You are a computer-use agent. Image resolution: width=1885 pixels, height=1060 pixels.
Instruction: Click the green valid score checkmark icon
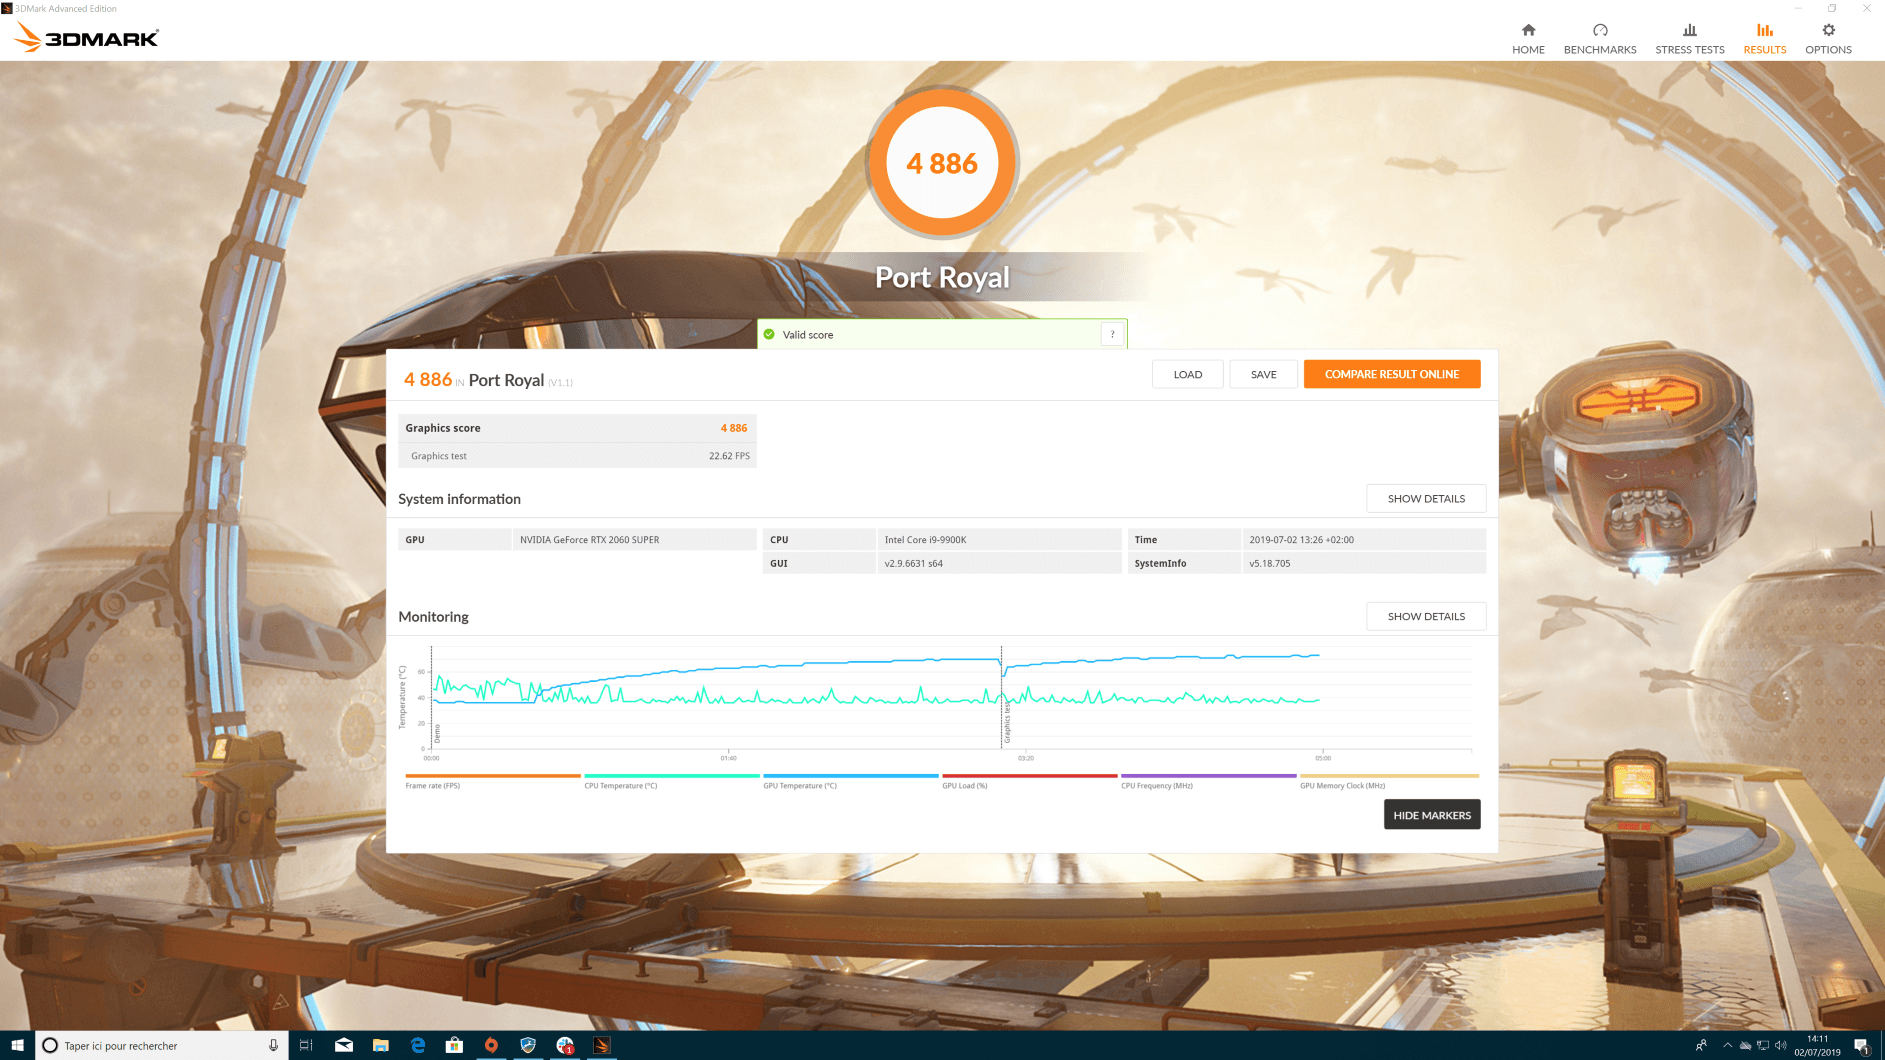click(769, 334)
